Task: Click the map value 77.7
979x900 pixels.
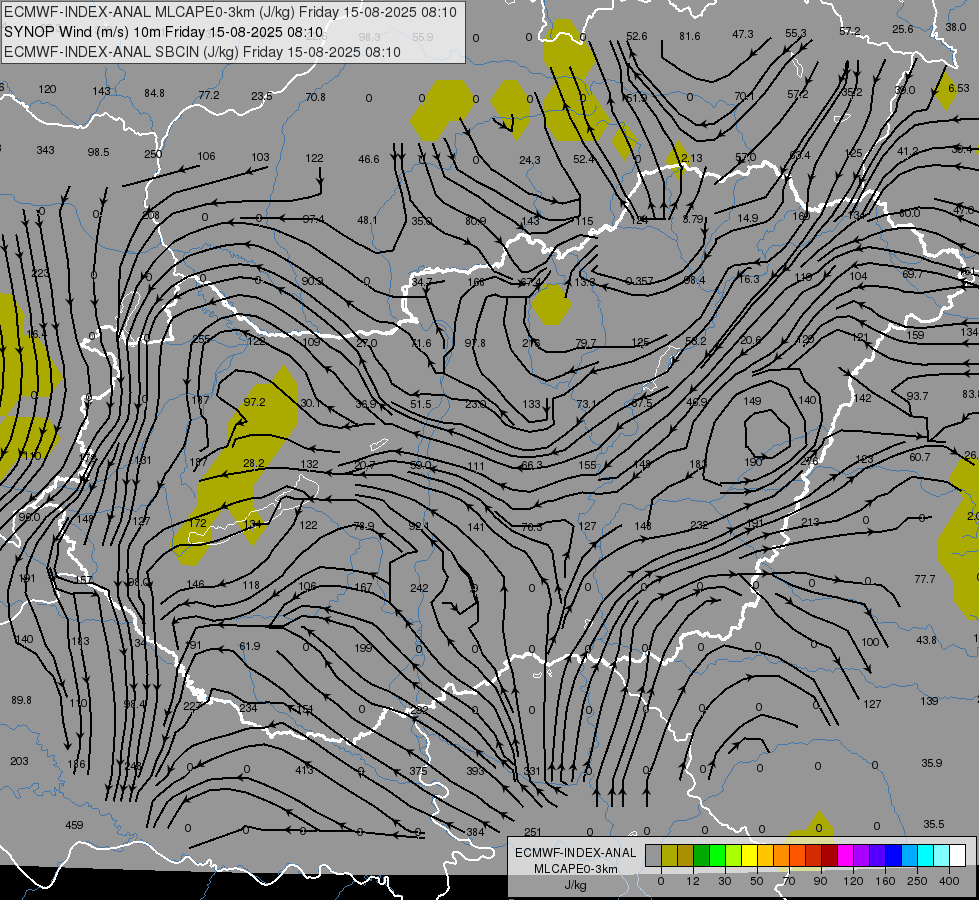Action: (x=925, y=579)
